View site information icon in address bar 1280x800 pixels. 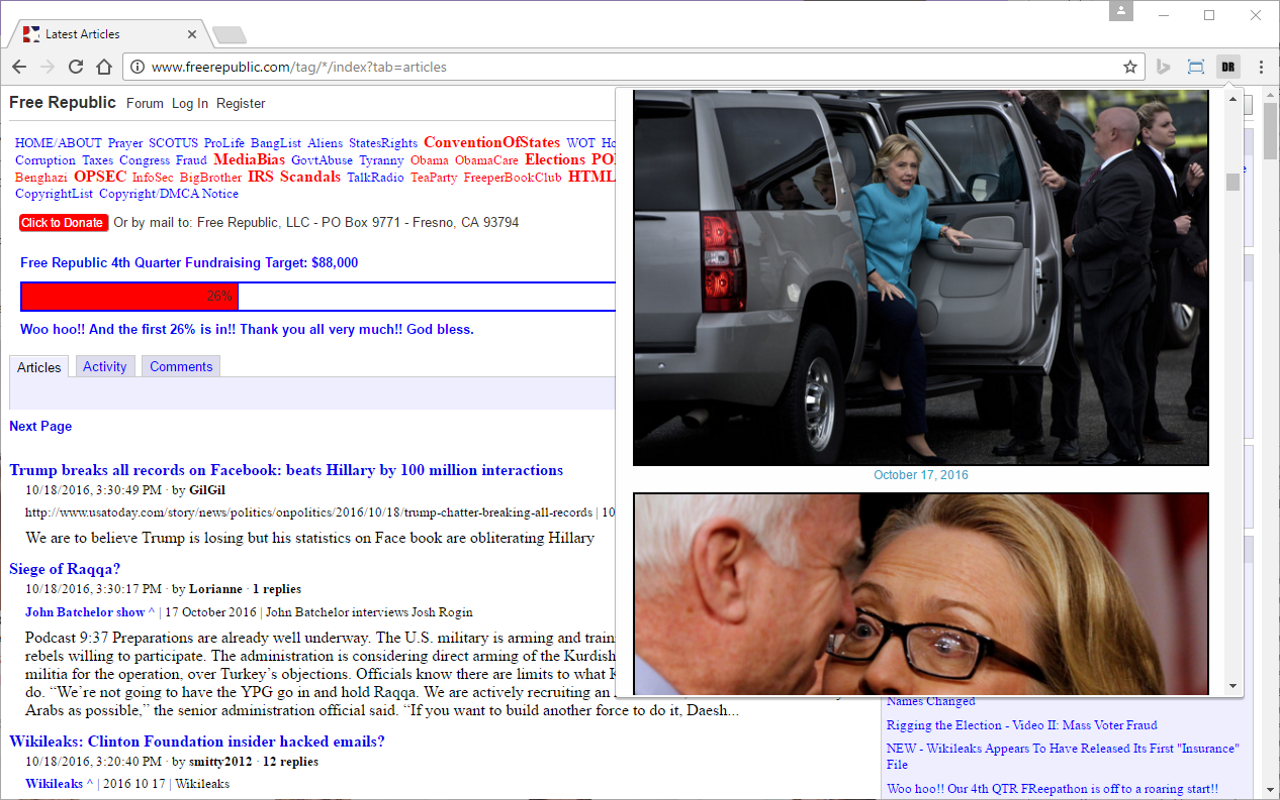136,67
